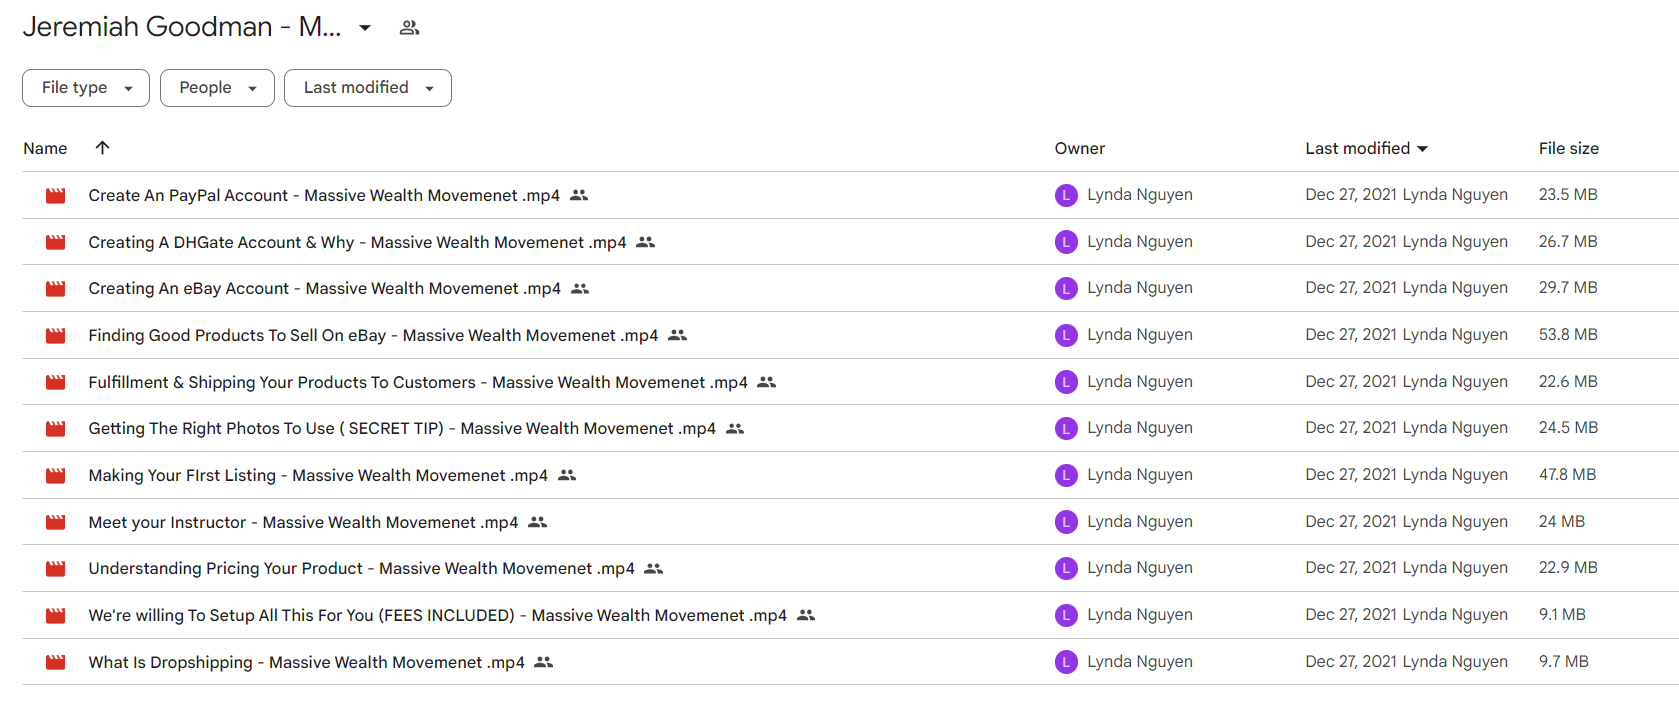Click shared icon next to Creating An eBay Account
Image resolution: width=1679 pixels, height=717 pixels.
click(580, 289)
